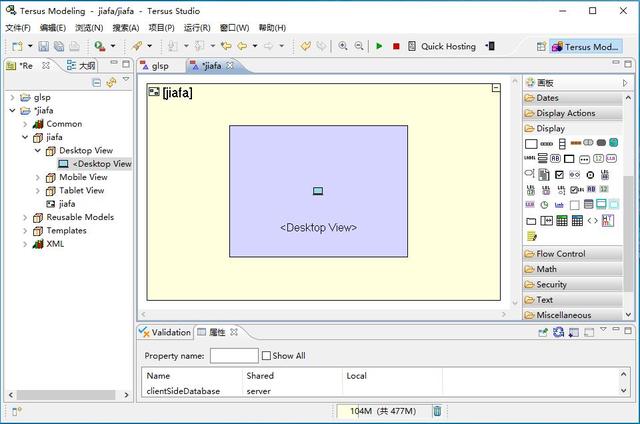Image resolution: width=640 pixels, height=424 pixels.
Task: Click the Property name input field
Action: click(234, 356)
